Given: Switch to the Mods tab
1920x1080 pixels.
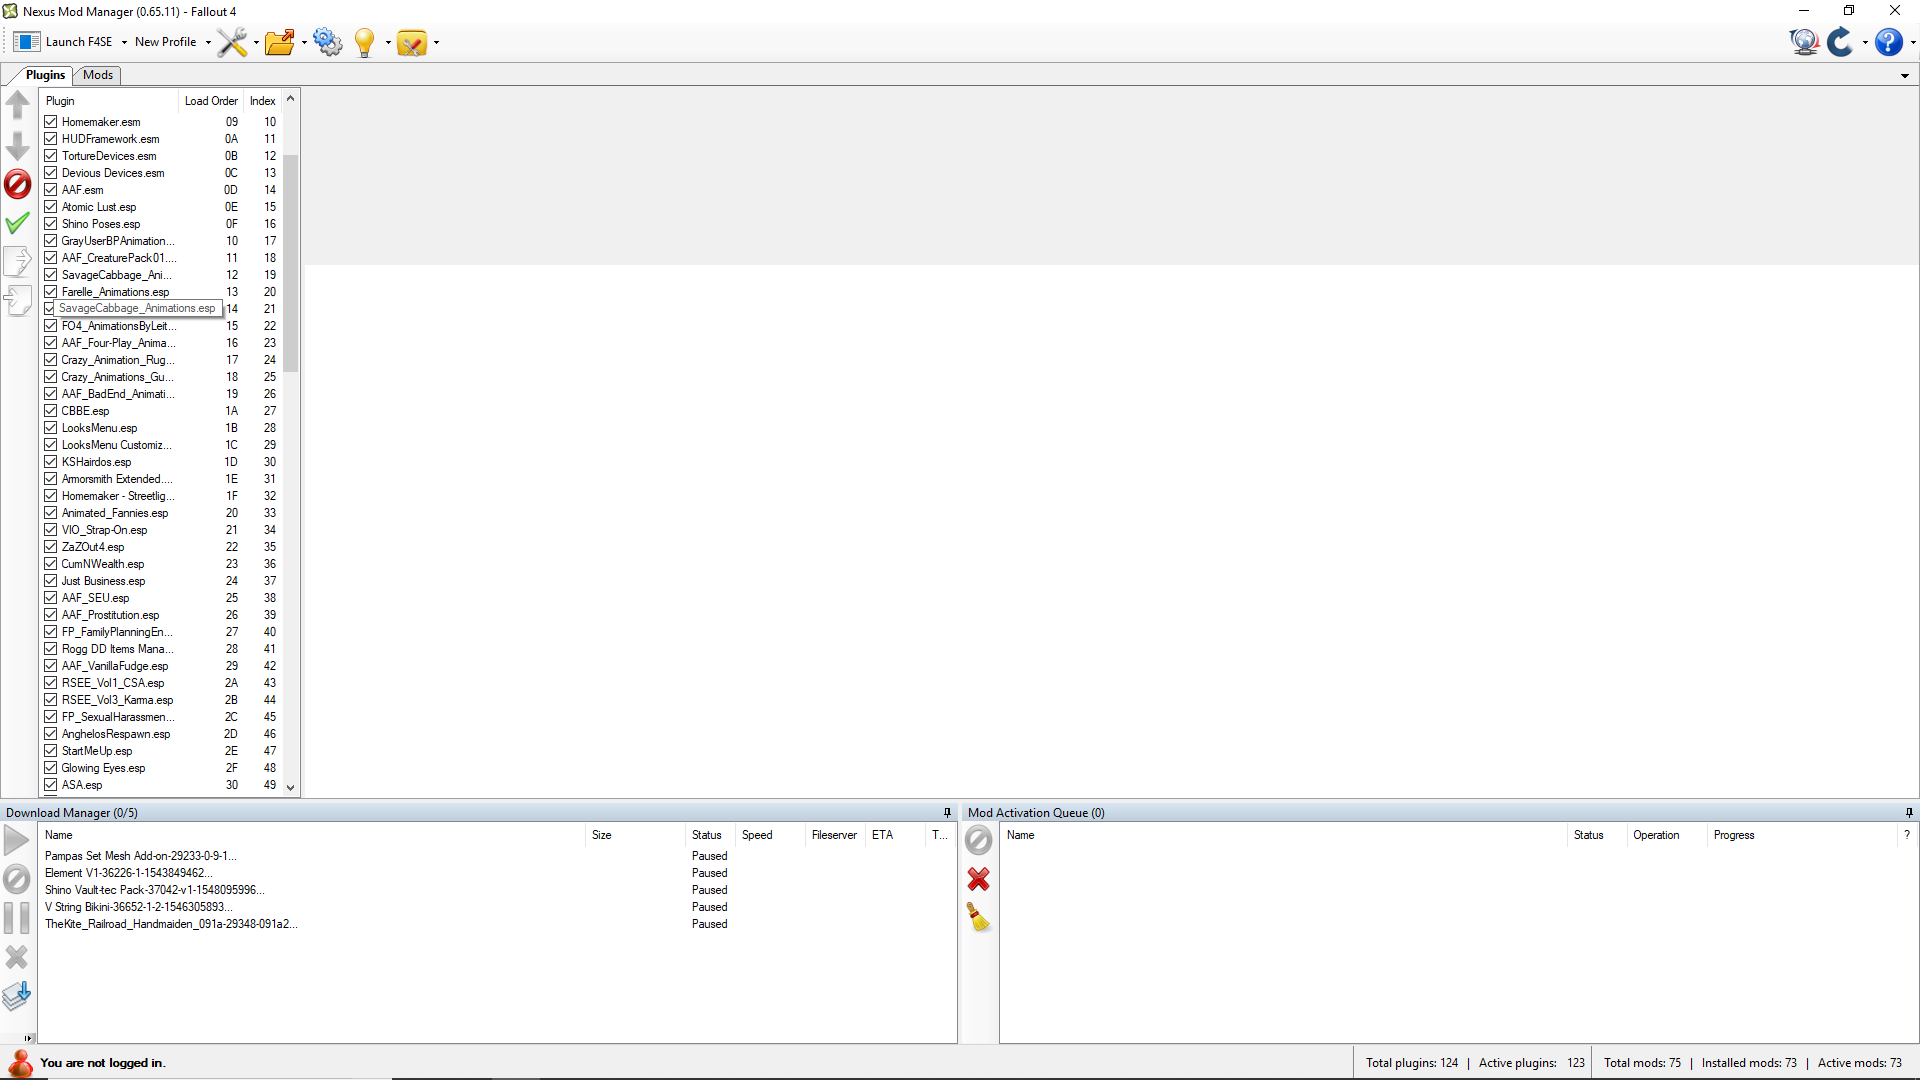Looking at the screenshot, I should (x=98, y=75).
